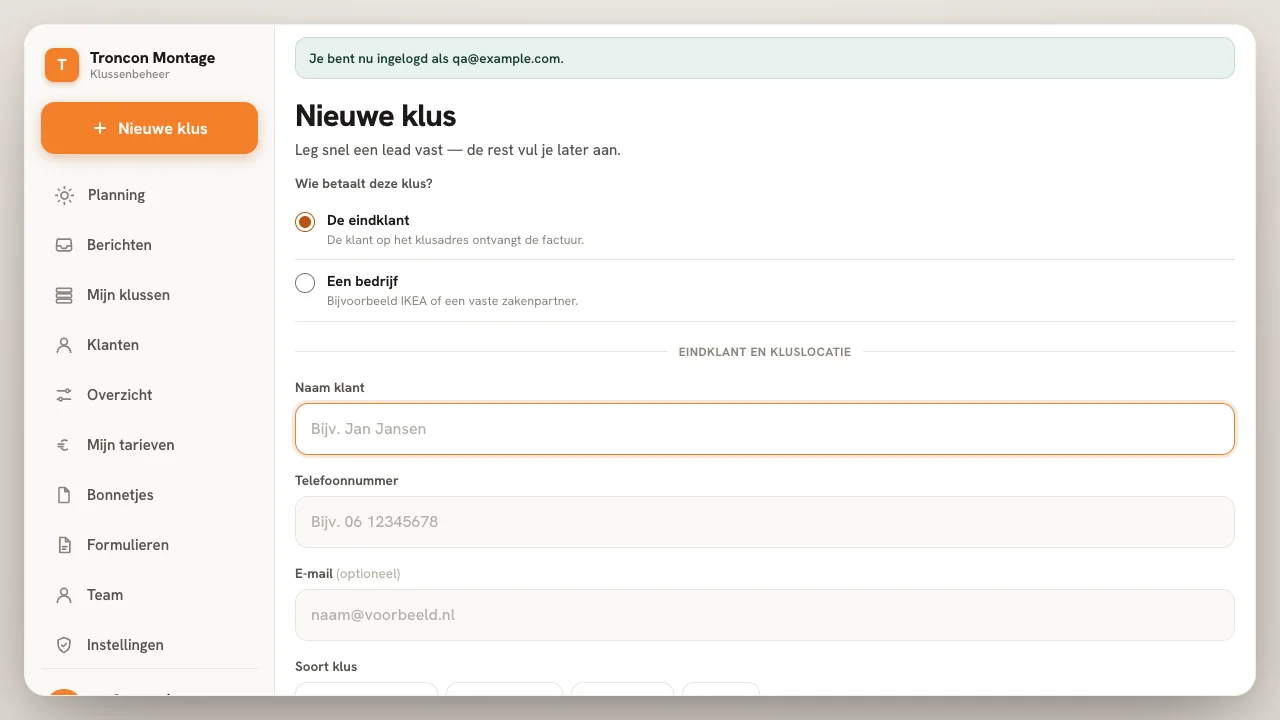Click the 'Soort klus' label
This screenshot has width=1280, height=720.
pyautogui.click(x=326, y=666)
